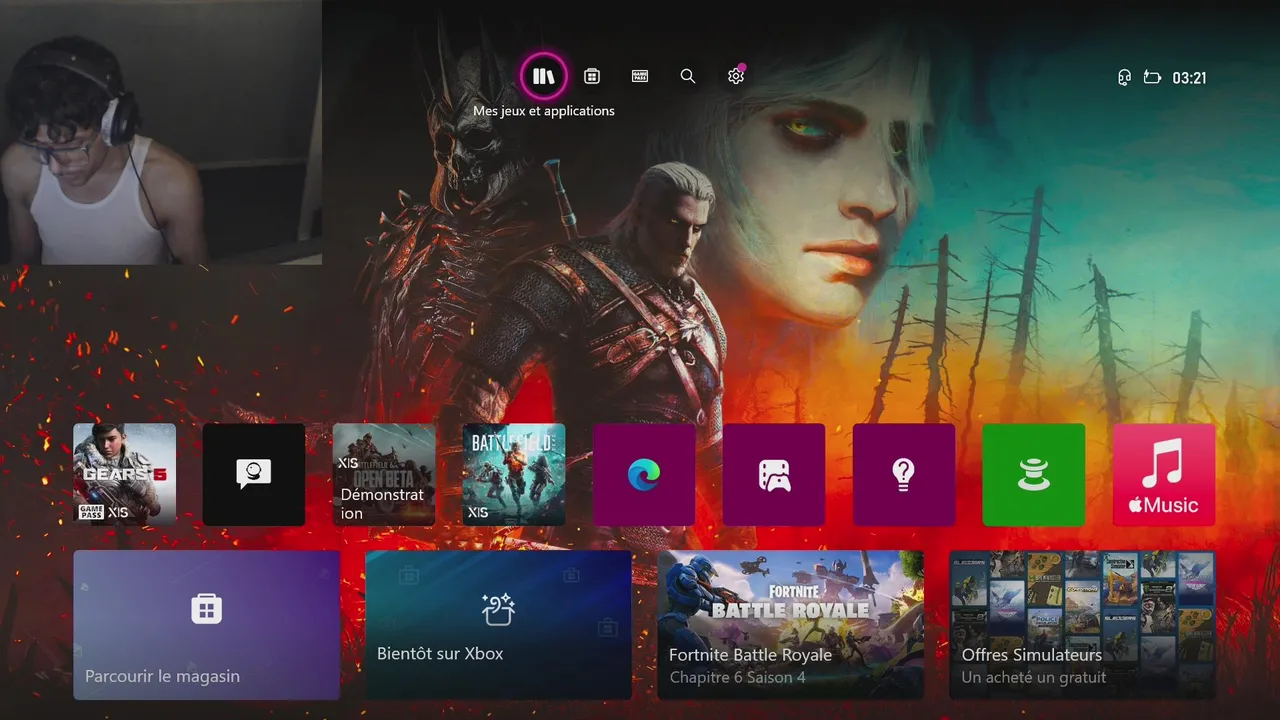Open Offres Simulateurs promo card

tap(1082, 625)
